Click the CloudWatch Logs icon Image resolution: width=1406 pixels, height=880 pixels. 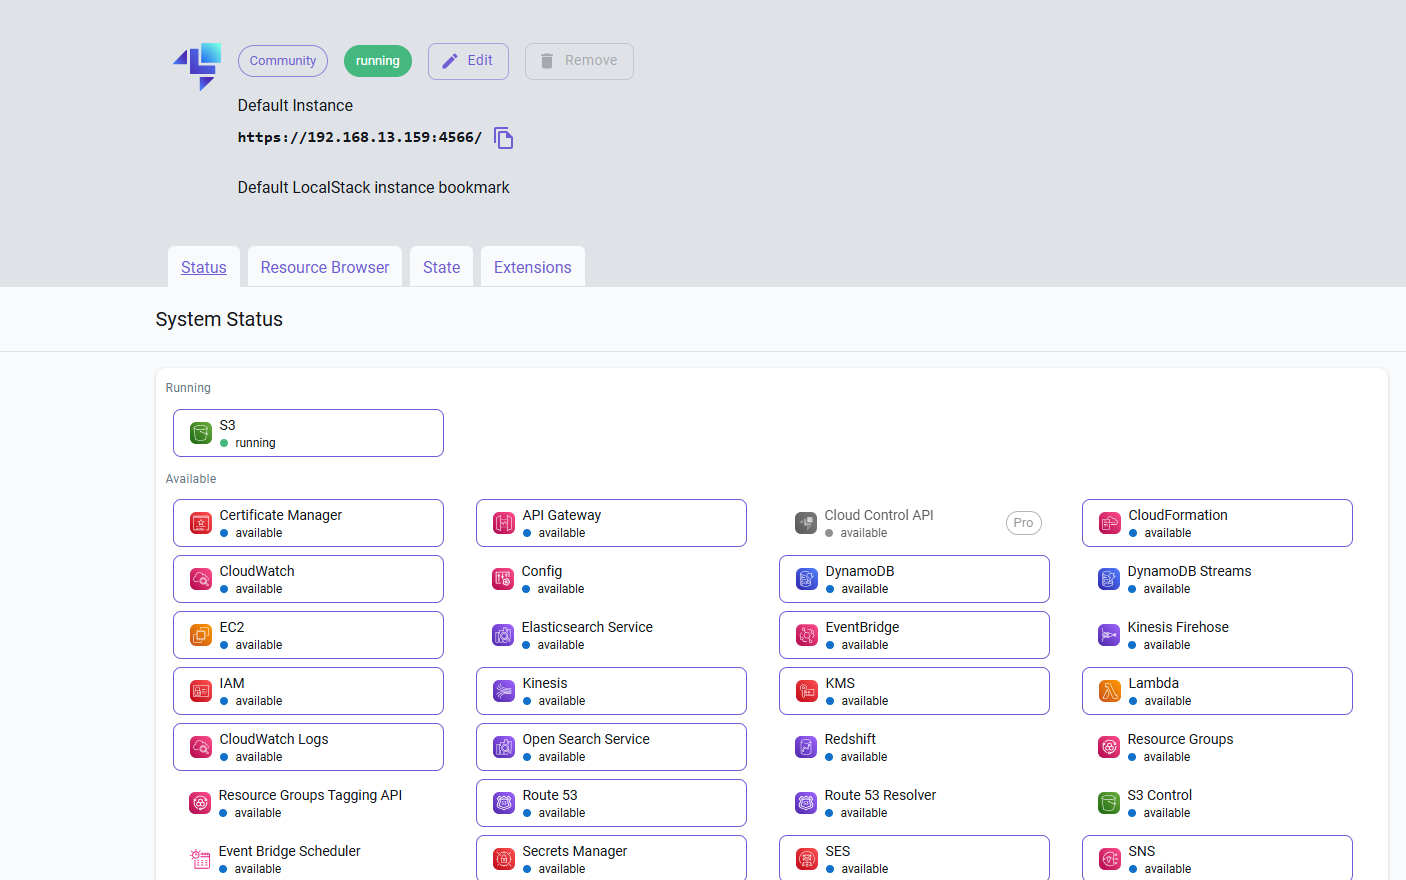point(201,747)
